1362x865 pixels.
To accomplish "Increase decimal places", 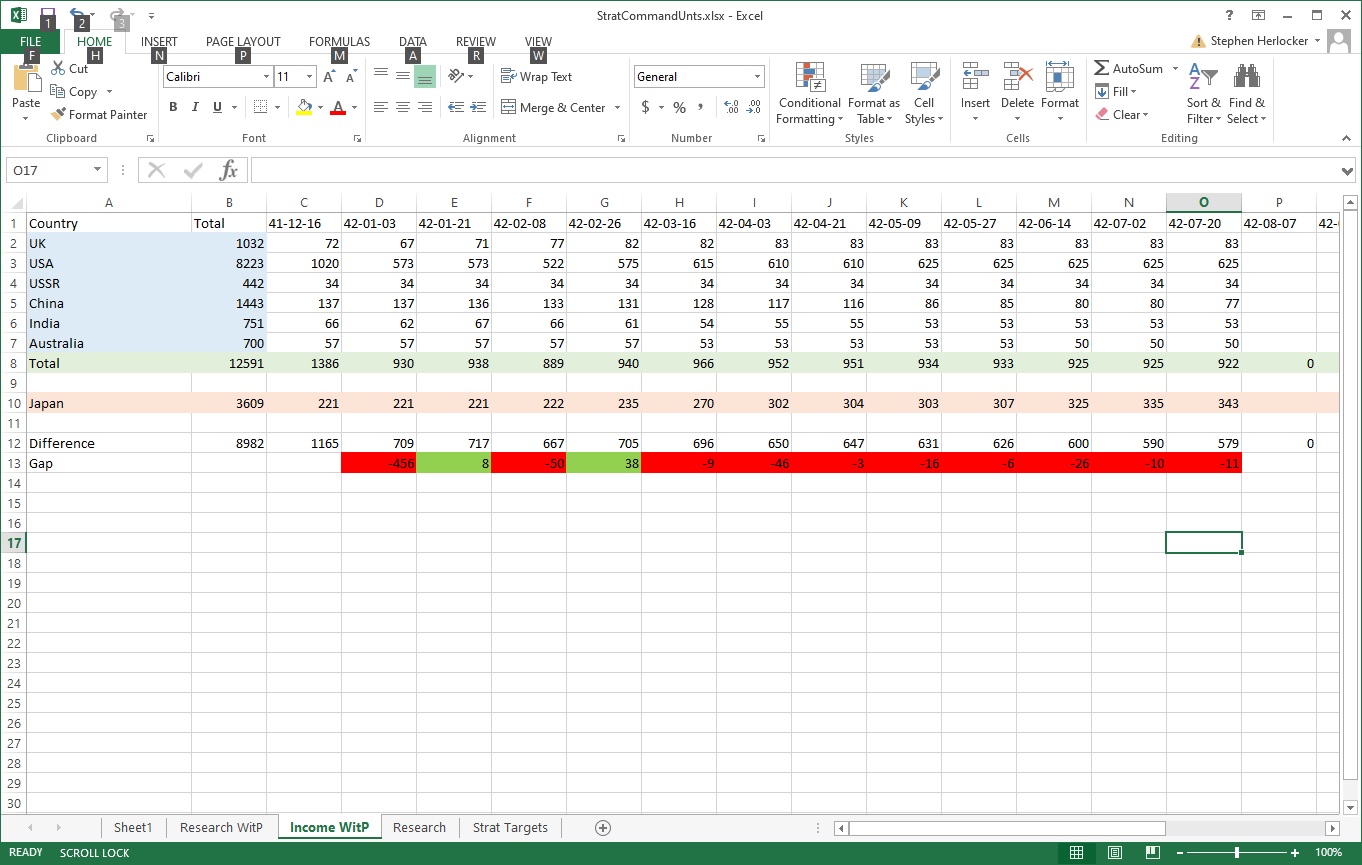I will click(731, 107).
